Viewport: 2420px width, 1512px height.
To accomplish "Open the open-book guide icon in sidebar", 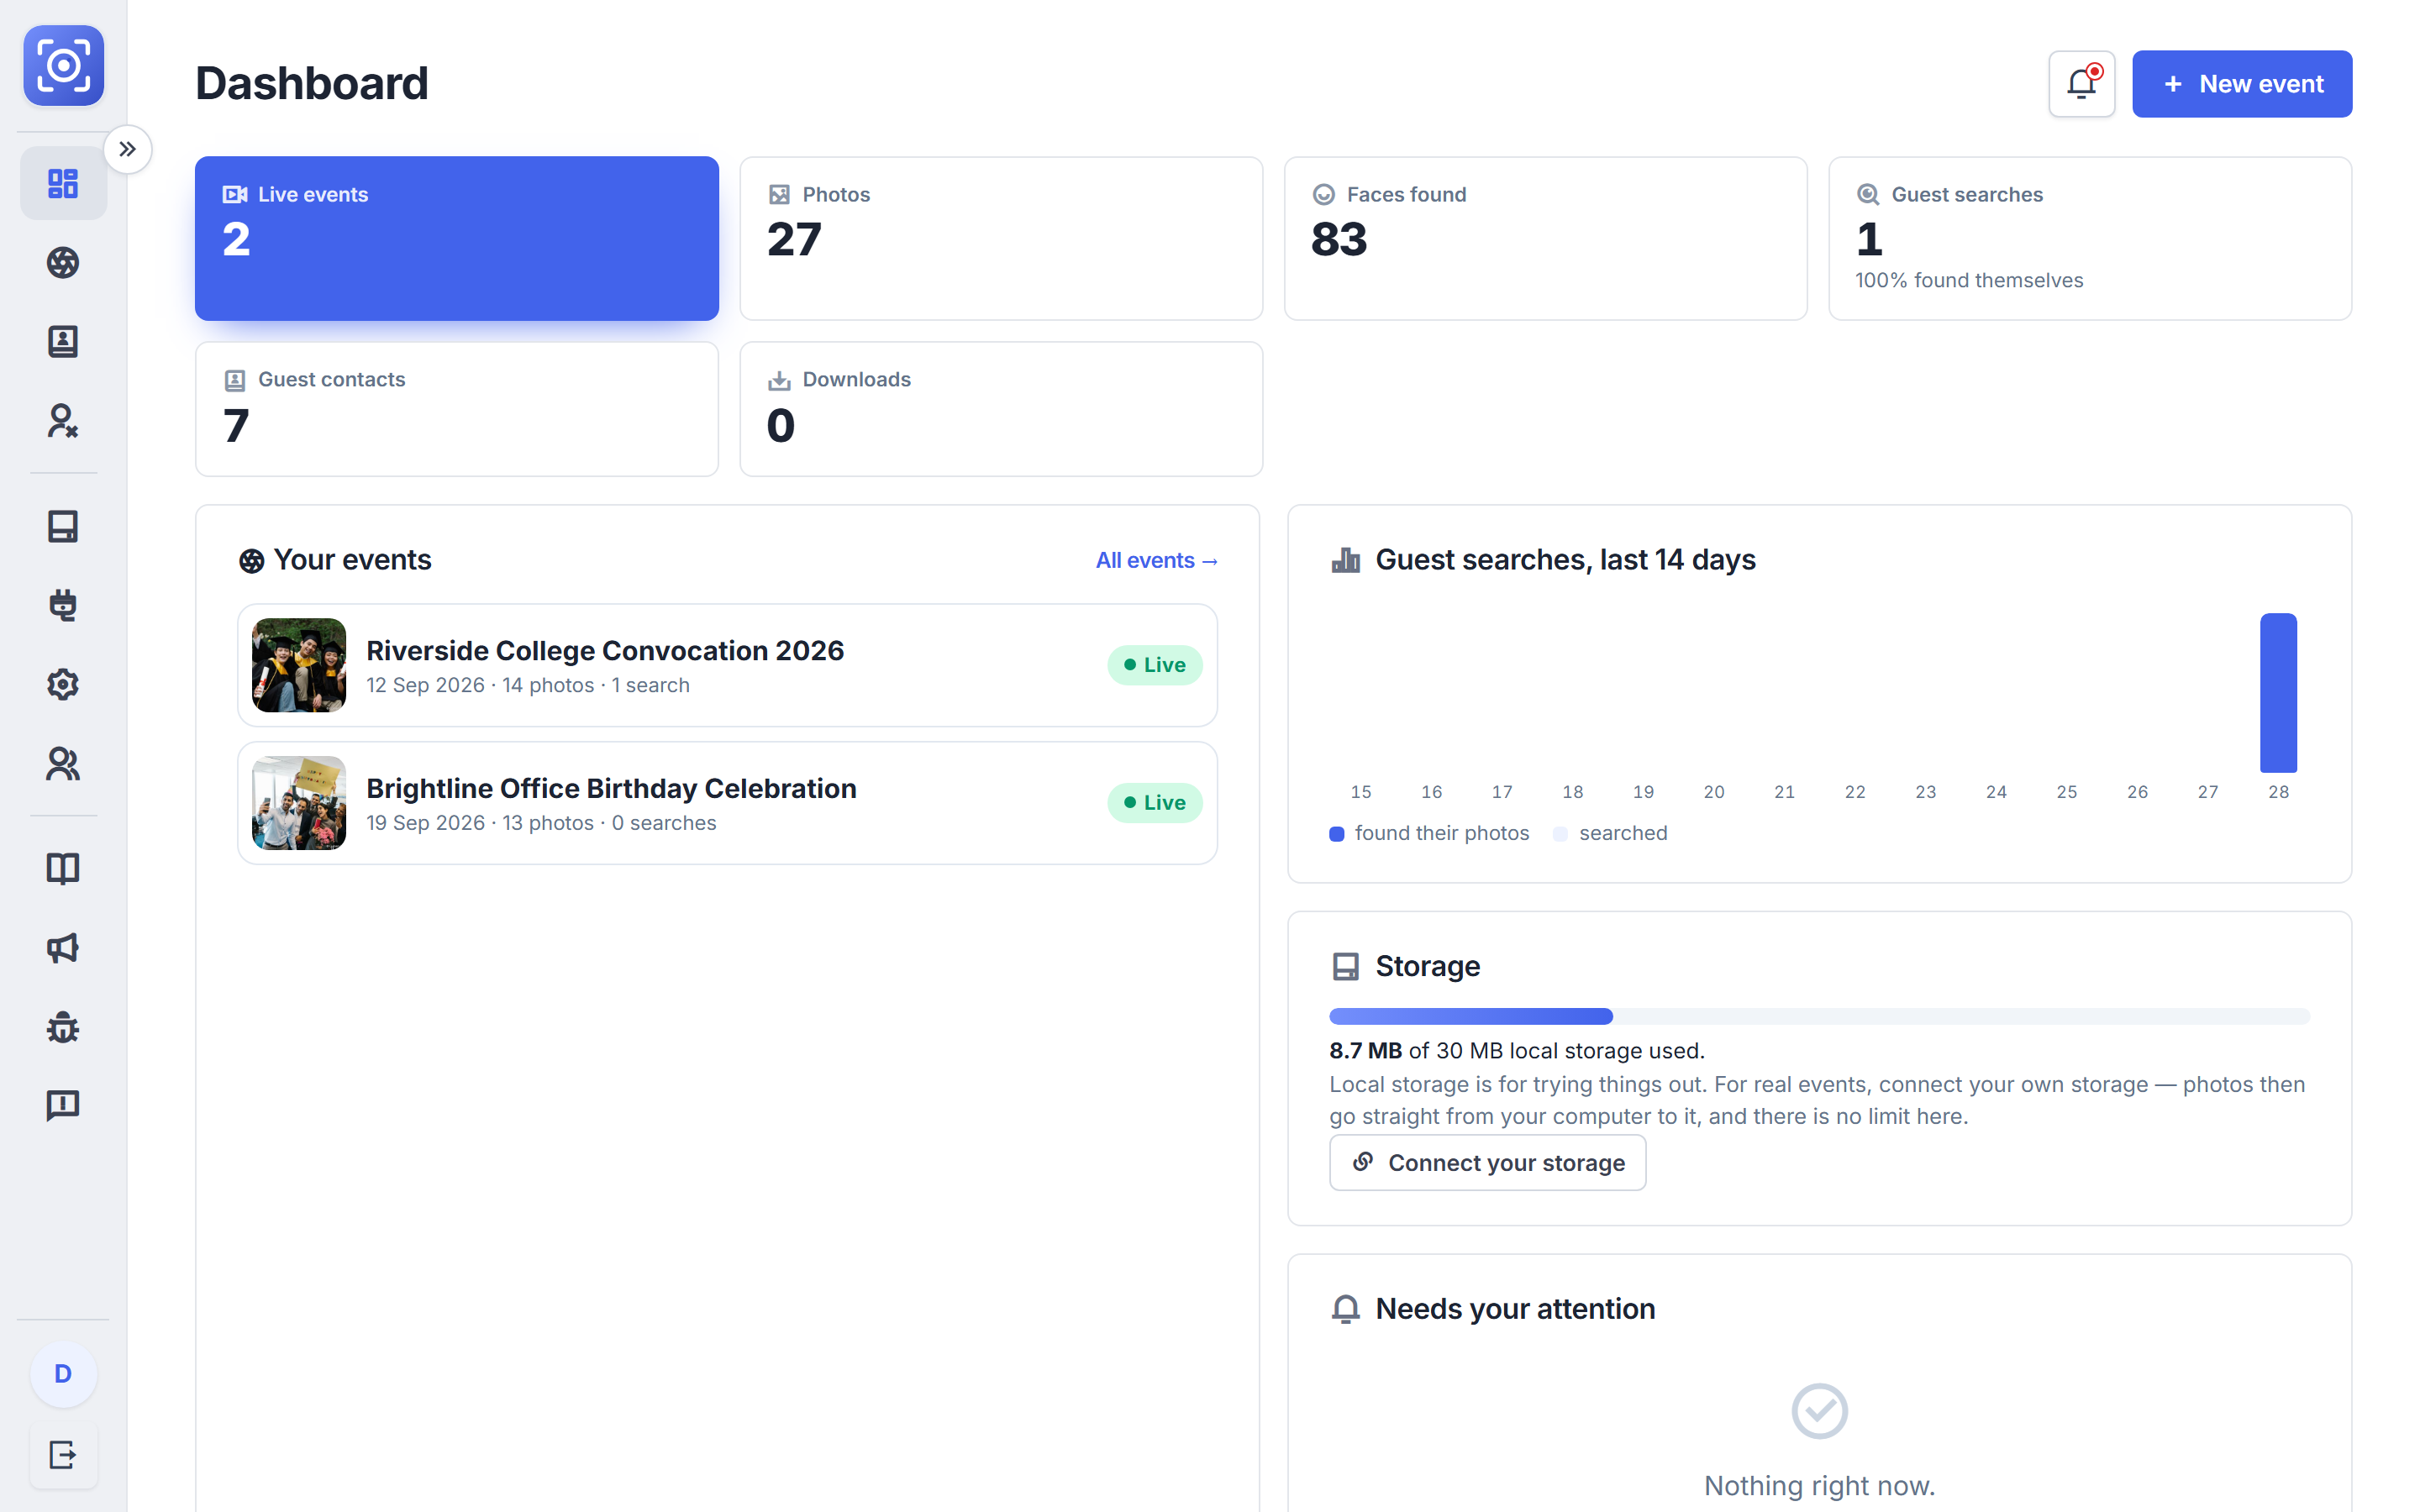I will tap(63, 868).
